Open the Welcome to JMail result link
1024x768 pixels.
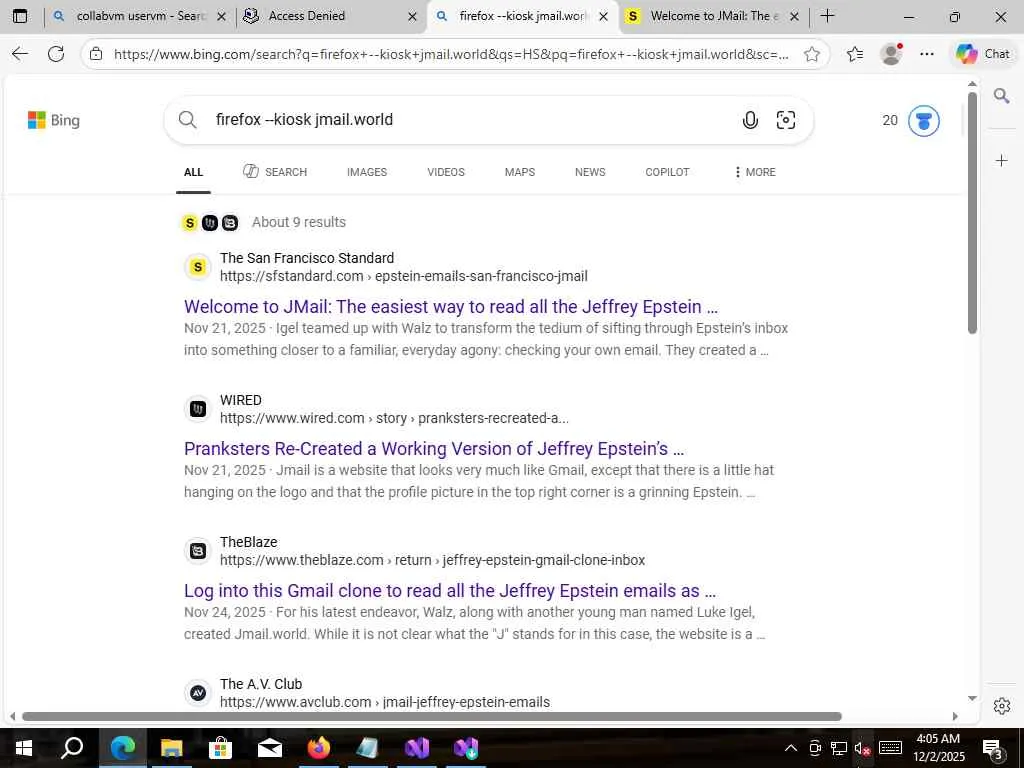451,307
